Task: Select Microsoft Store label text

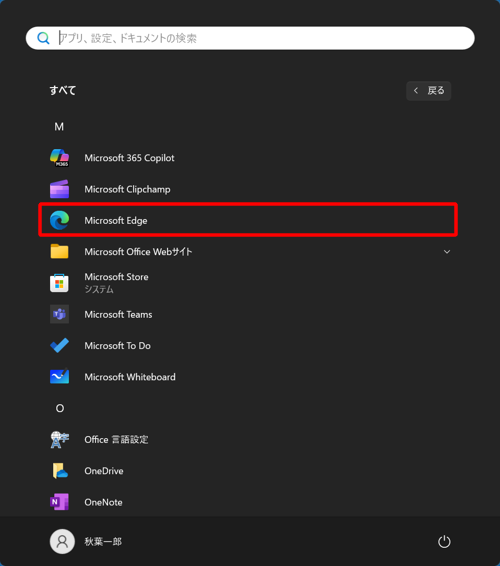Action: click(116, 277)
